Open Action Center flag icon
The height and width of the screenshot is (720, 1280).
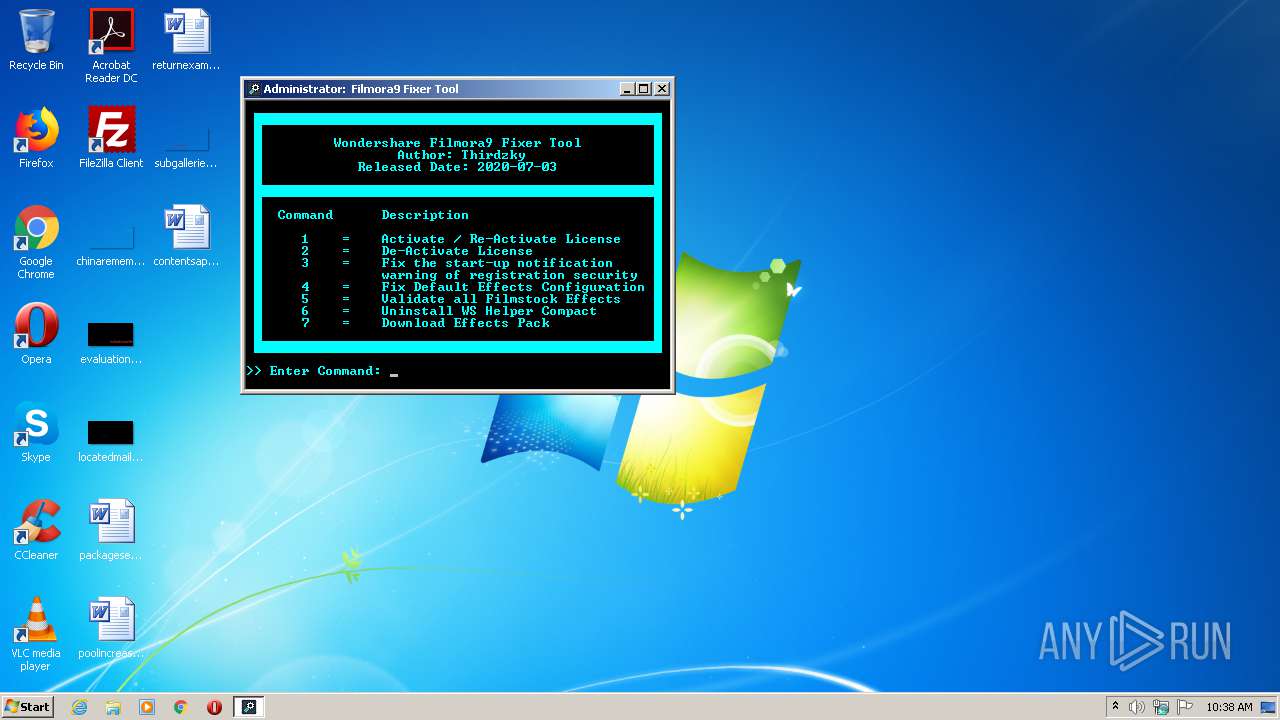pos(1184,707)
